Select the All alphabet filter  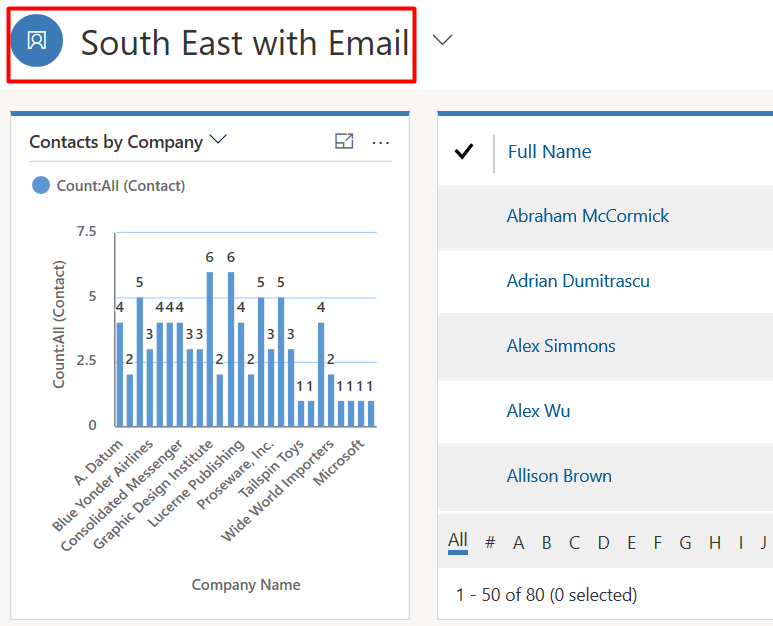458,541
